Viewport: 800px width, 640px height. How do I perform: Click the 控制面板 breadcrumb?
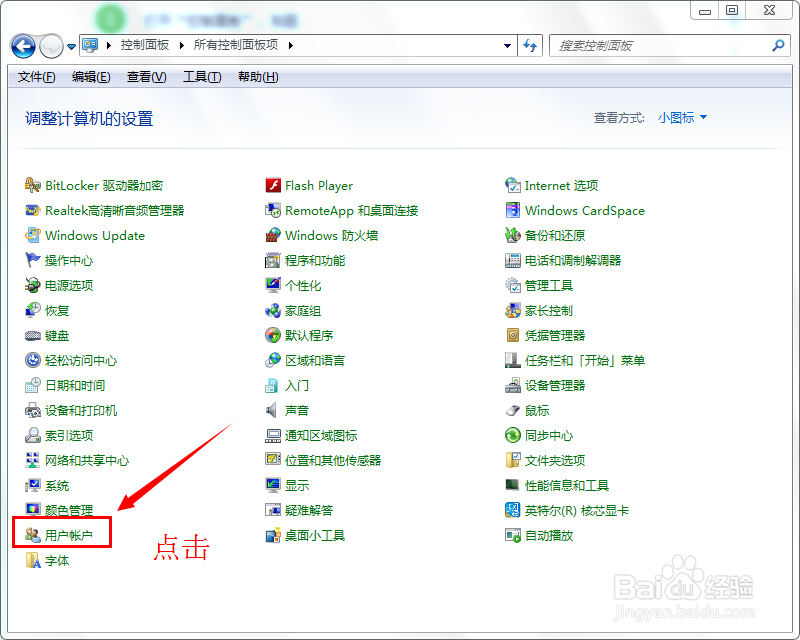point(145,45)
